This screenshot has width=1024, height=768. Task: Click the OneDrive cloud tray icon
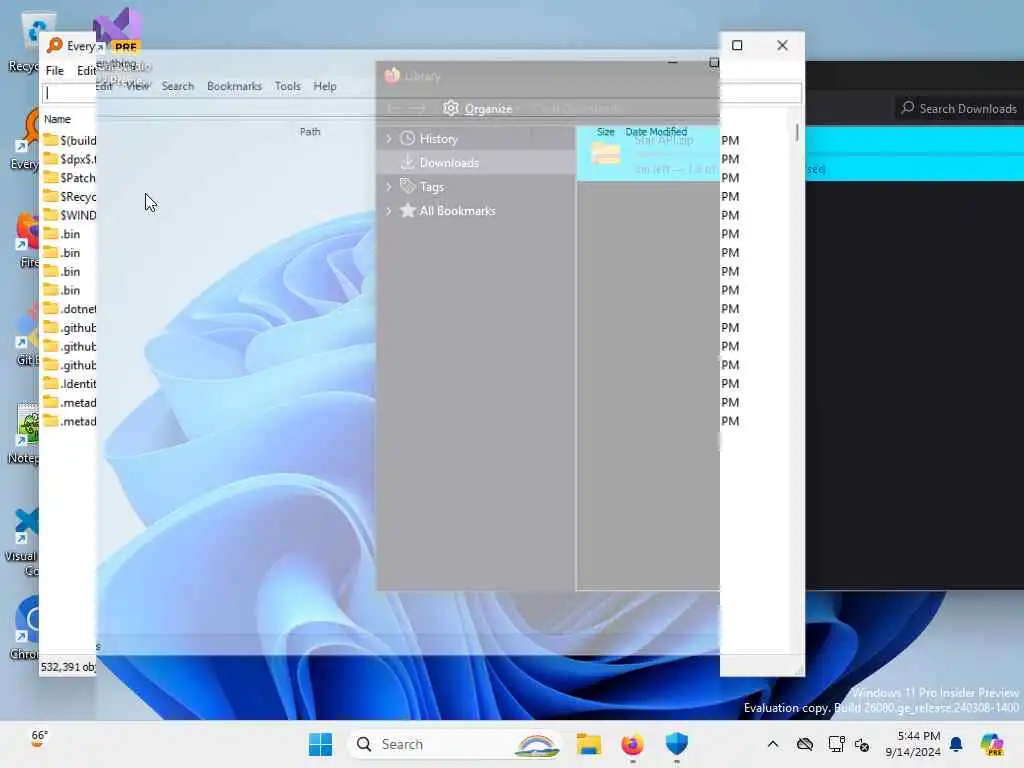[x=805, y=744]
